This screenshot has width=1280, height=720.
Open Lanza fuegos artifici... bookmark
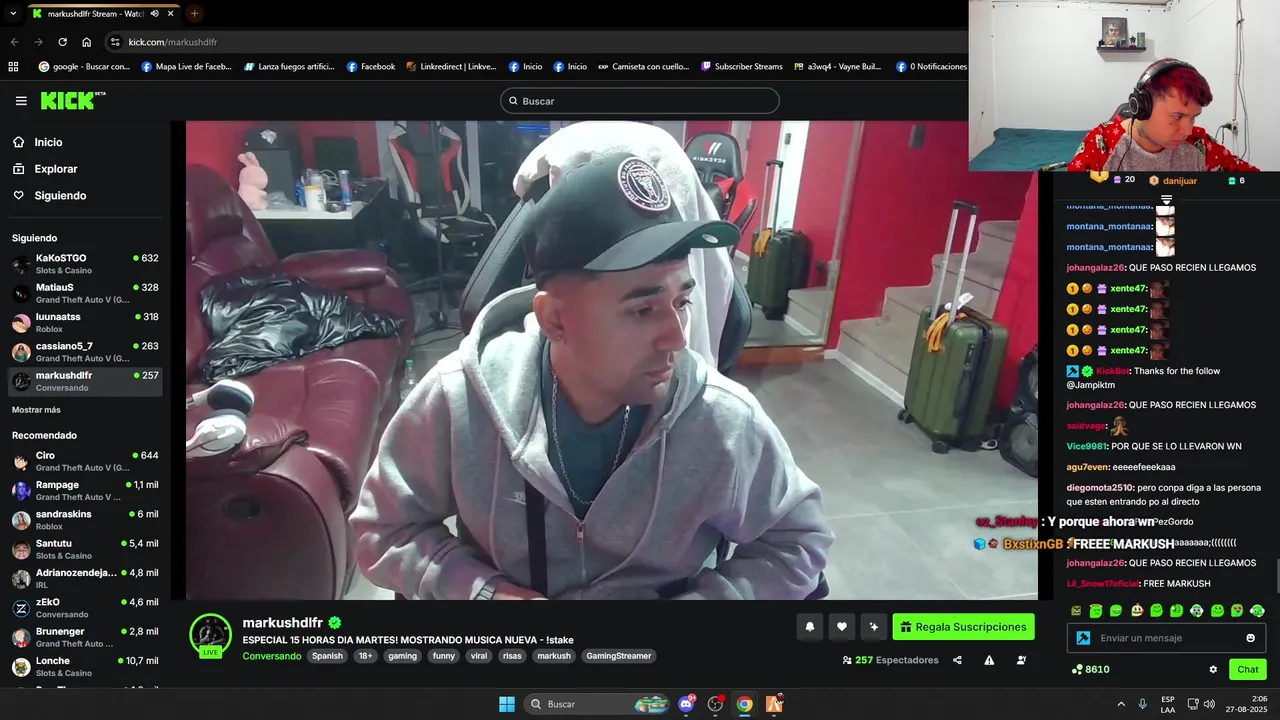290,67
